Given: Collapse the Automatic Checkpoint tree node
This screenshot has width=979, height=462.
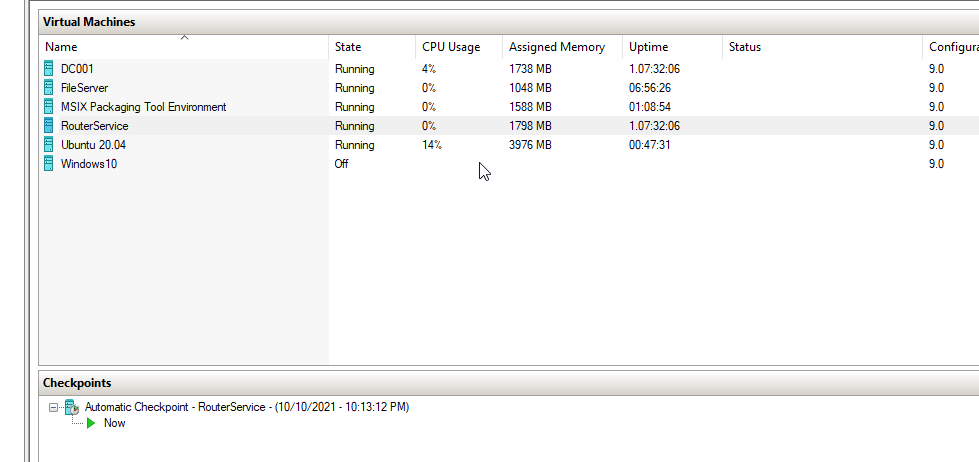Looking at the screenshot, I should click(x=54, y=407).
